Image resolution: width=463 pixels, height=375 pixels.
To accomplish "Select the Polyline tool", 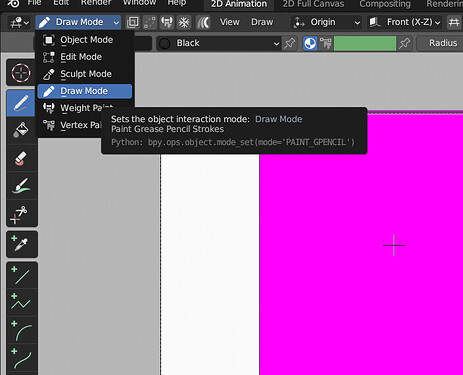I will pos(21,303).
